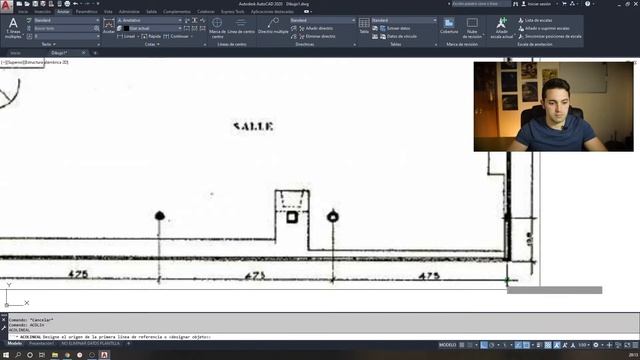640x360 pixels.
Task: Toggle the grid display in status bar
Action: click(462, 345)
